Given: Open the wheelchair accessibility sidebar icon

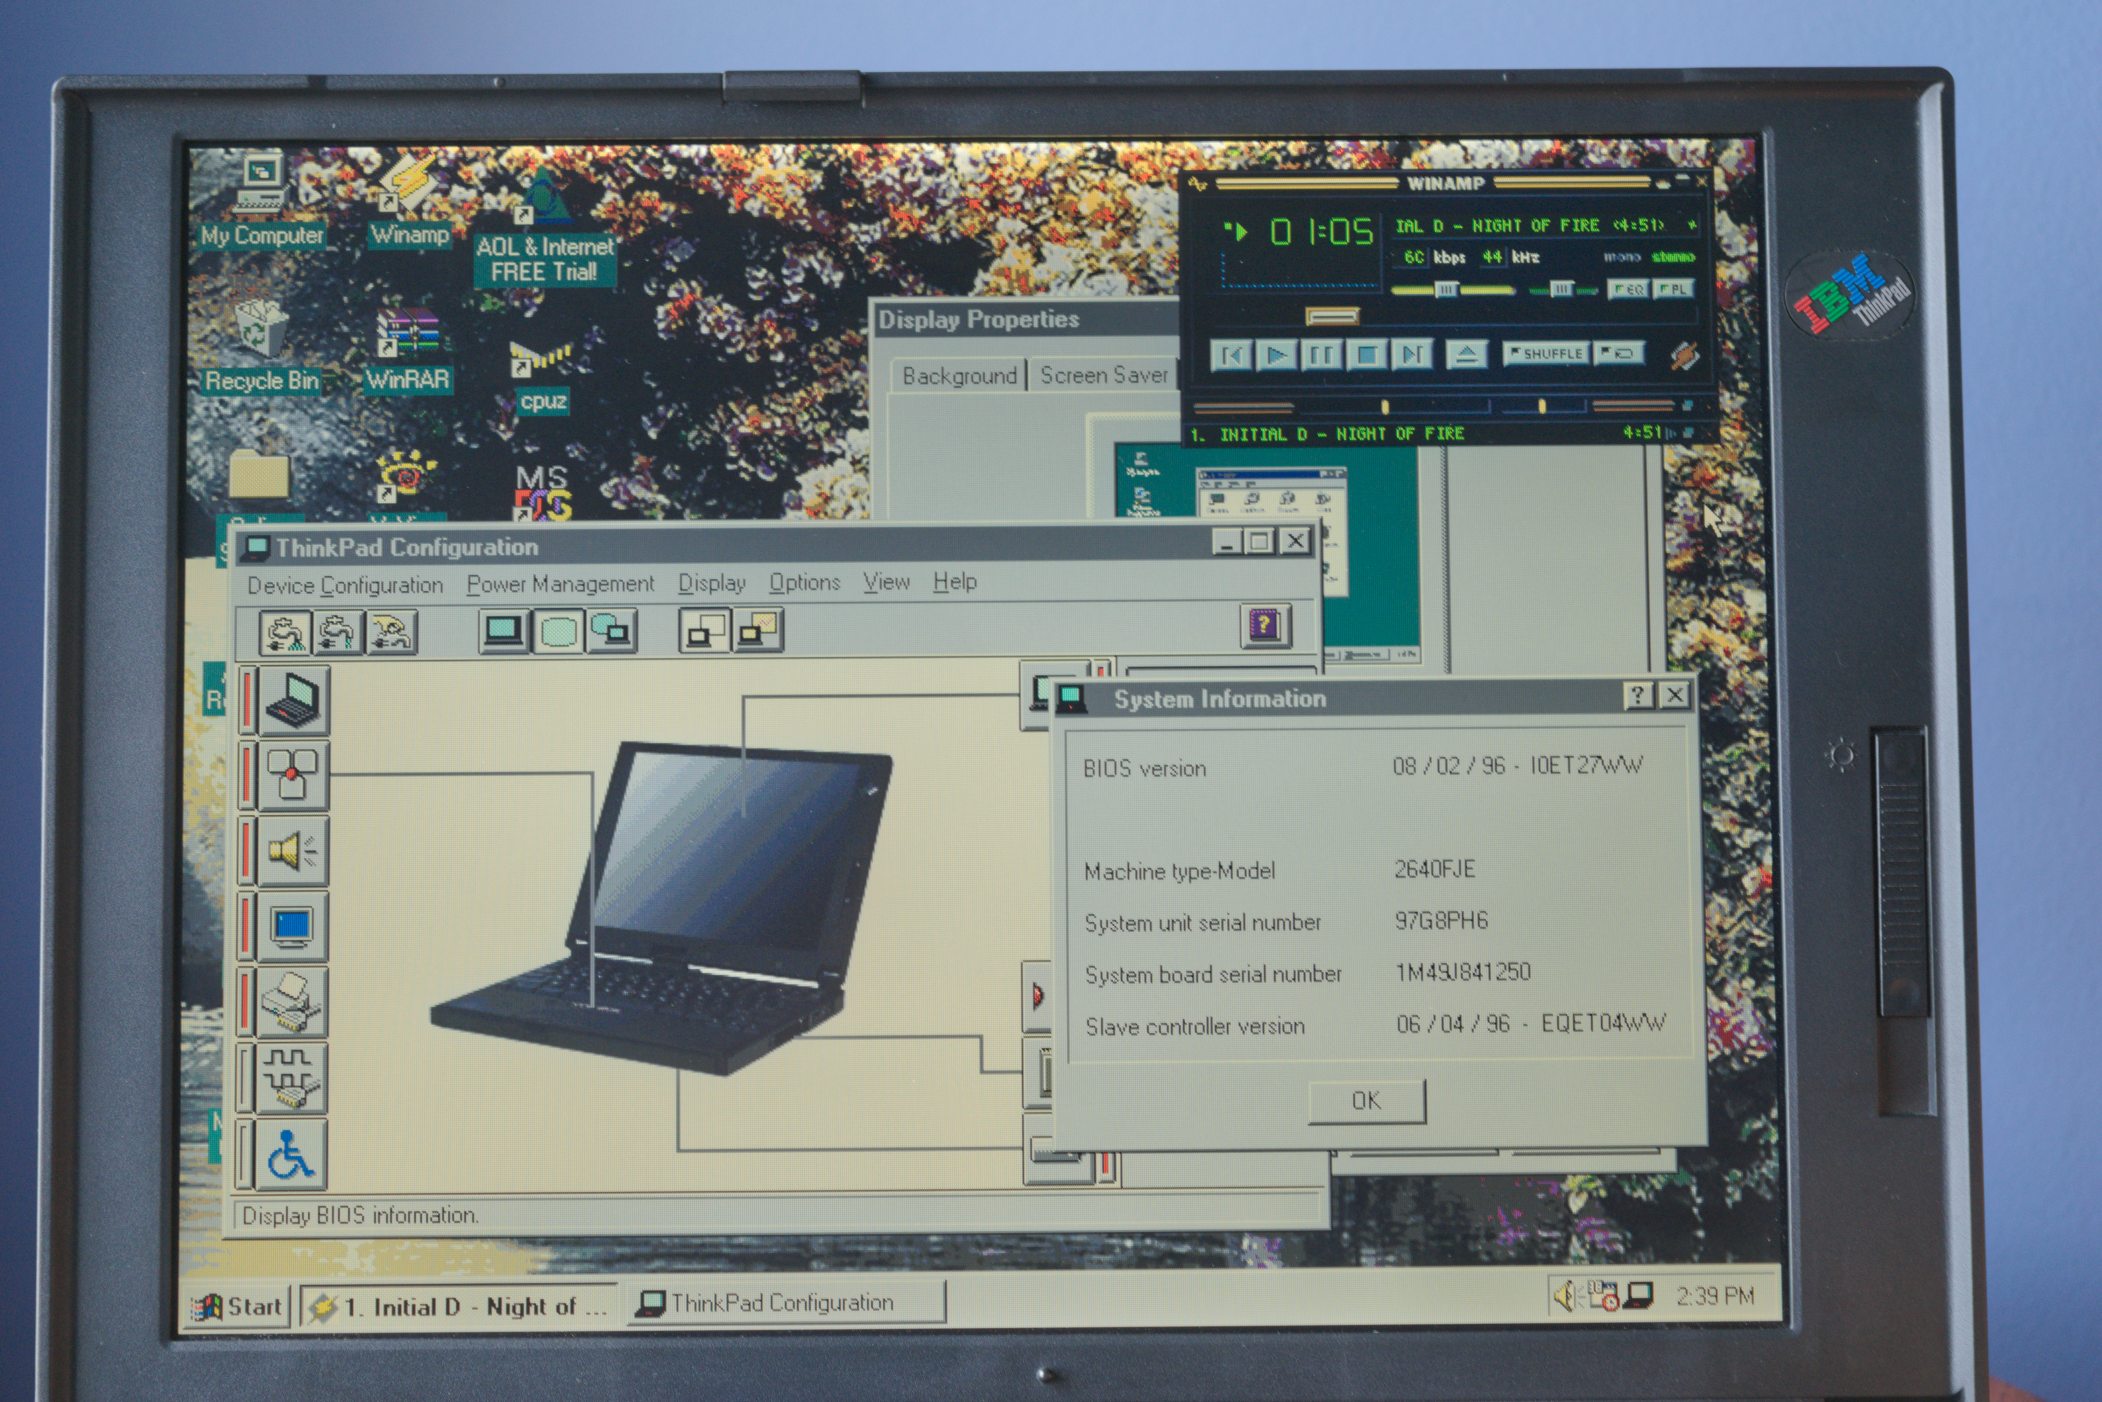Looking at the screenshot, I should [292, 1154].
